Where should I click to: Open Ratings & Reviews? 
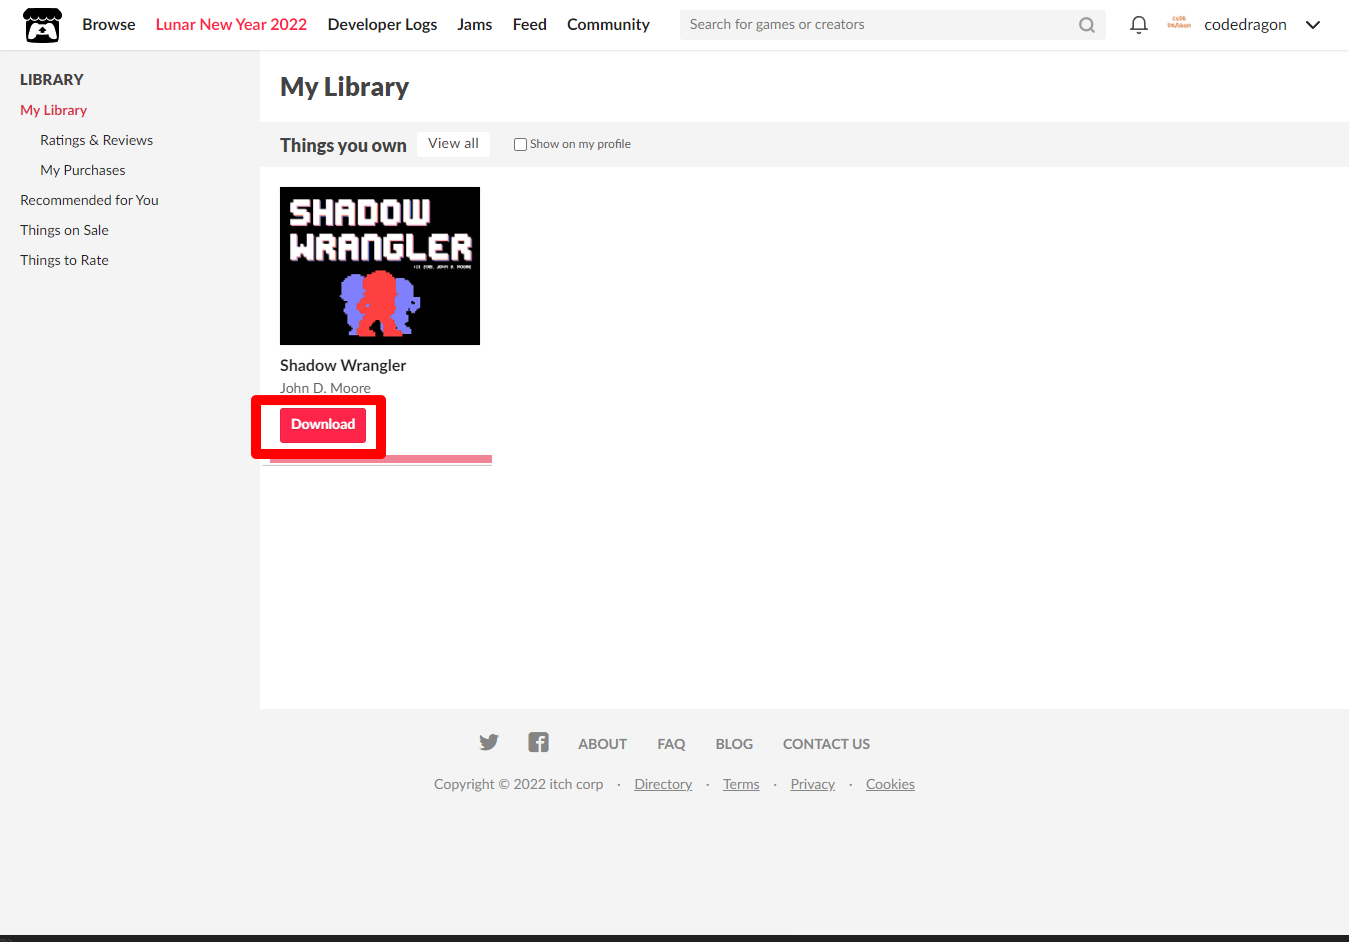[96, 140]
